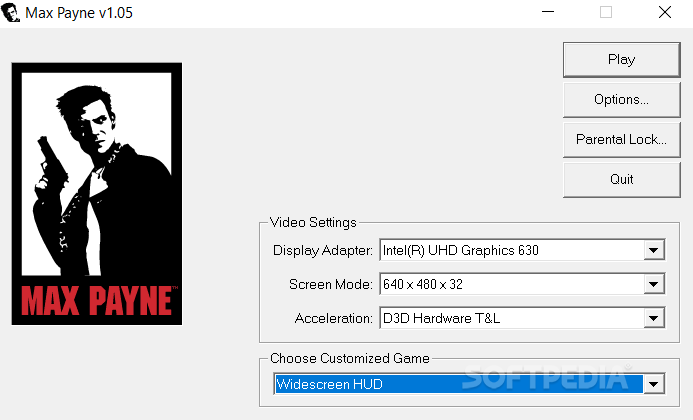The image size is (693, 420).
Task: Quit the Max Payne launcher
Action: tap(621, 179)
